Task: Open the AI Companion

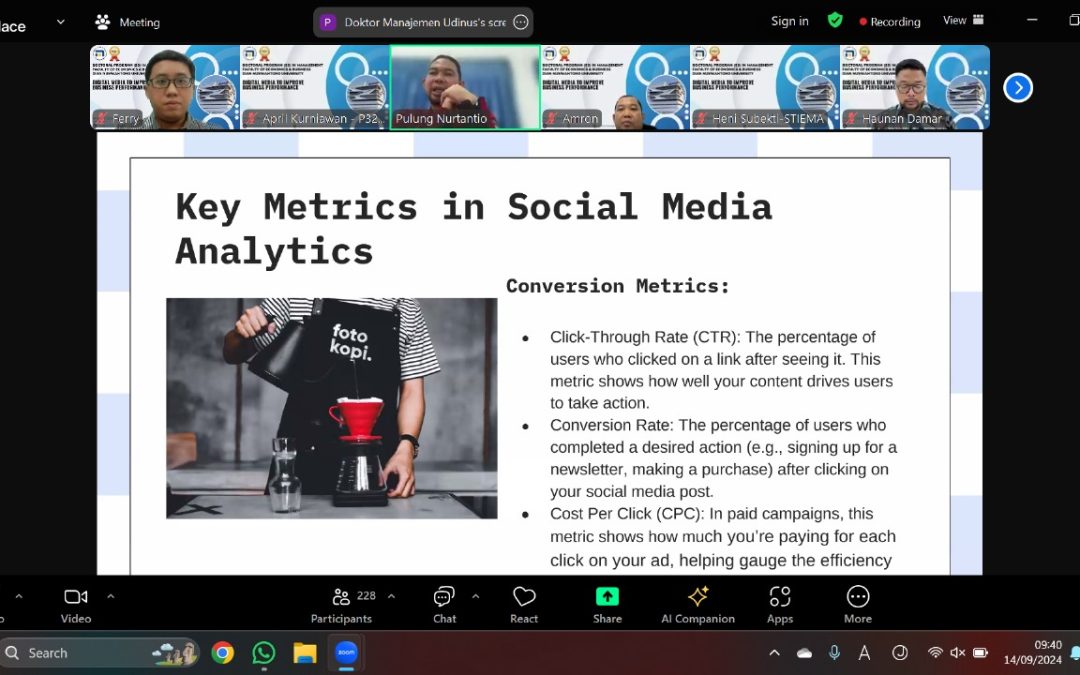Action: pos(698,604)
